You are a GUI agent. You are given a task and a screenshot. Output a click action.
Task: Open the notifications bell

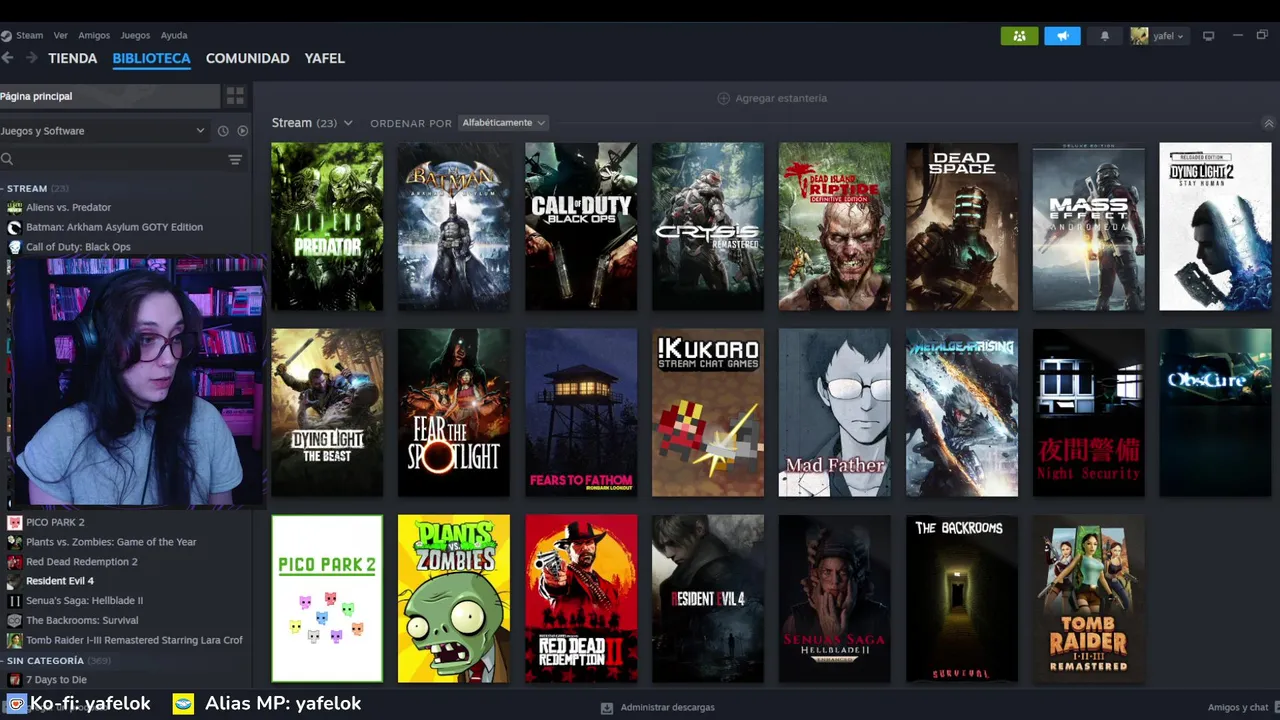click(x=1105, y=36)
